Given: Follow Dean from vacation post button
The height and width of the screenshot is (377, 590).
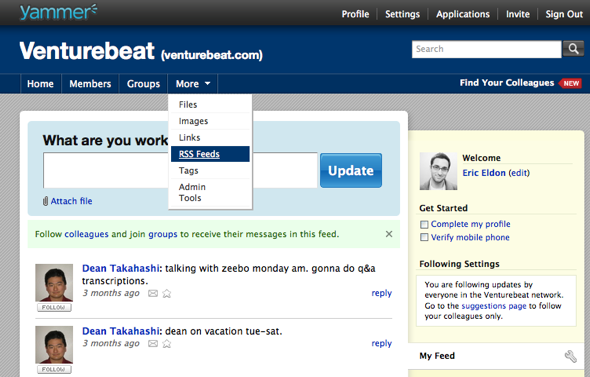Looking at the screenshot, I should (x=54, y=369).
